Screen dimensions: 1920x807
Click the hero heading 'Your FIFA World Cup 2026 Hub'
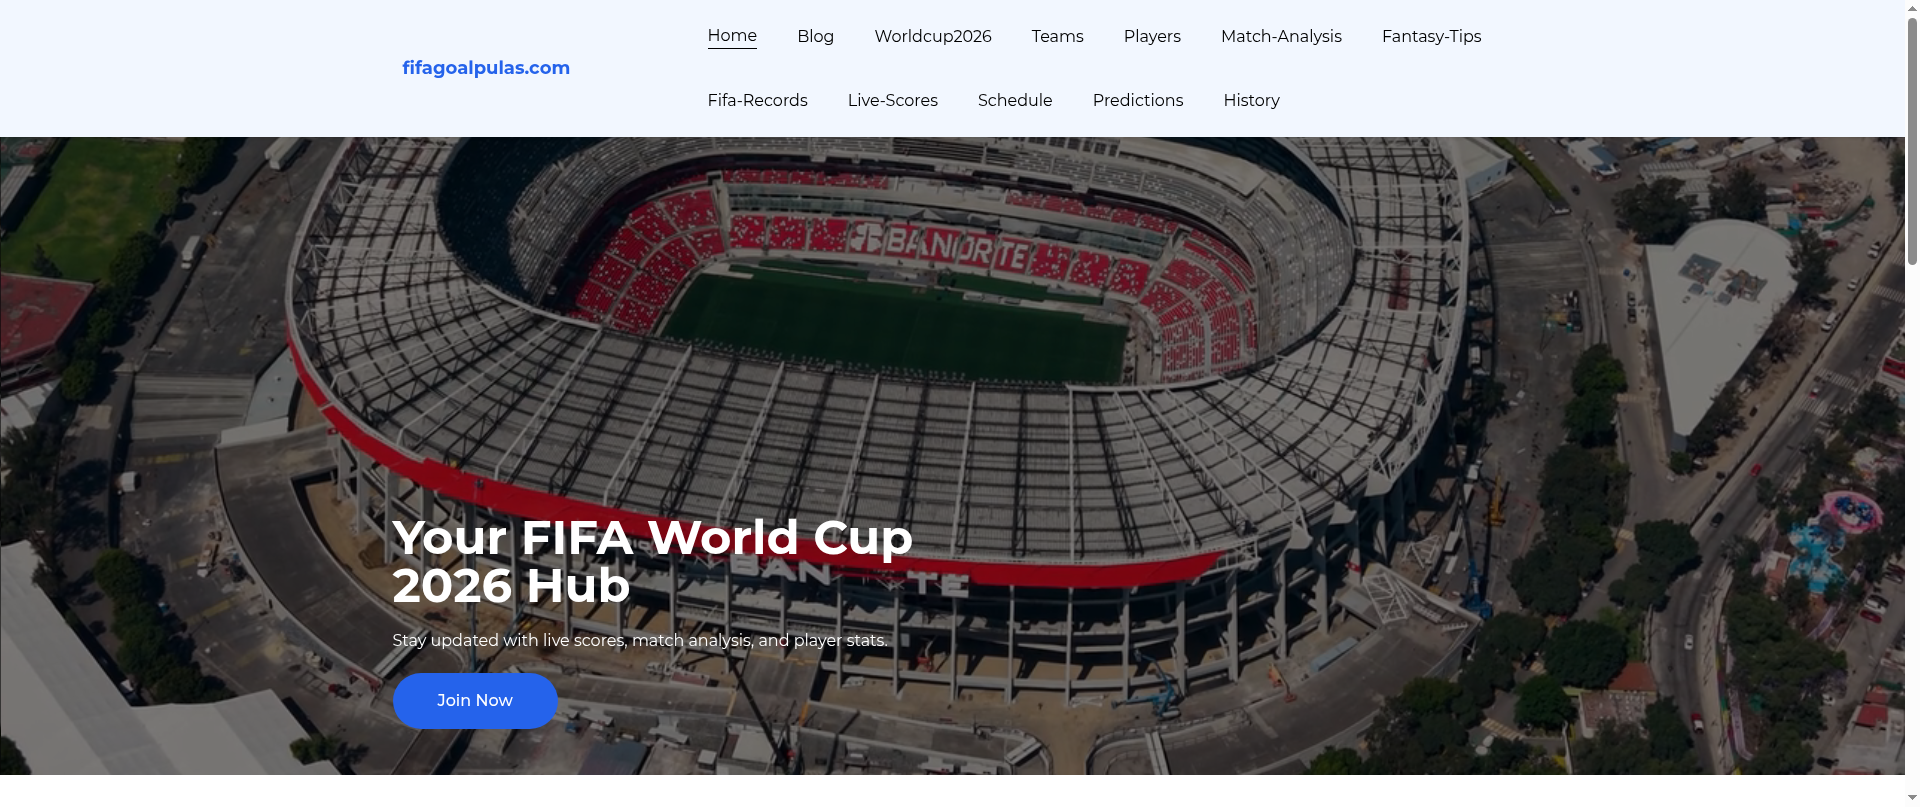point(652,561)
